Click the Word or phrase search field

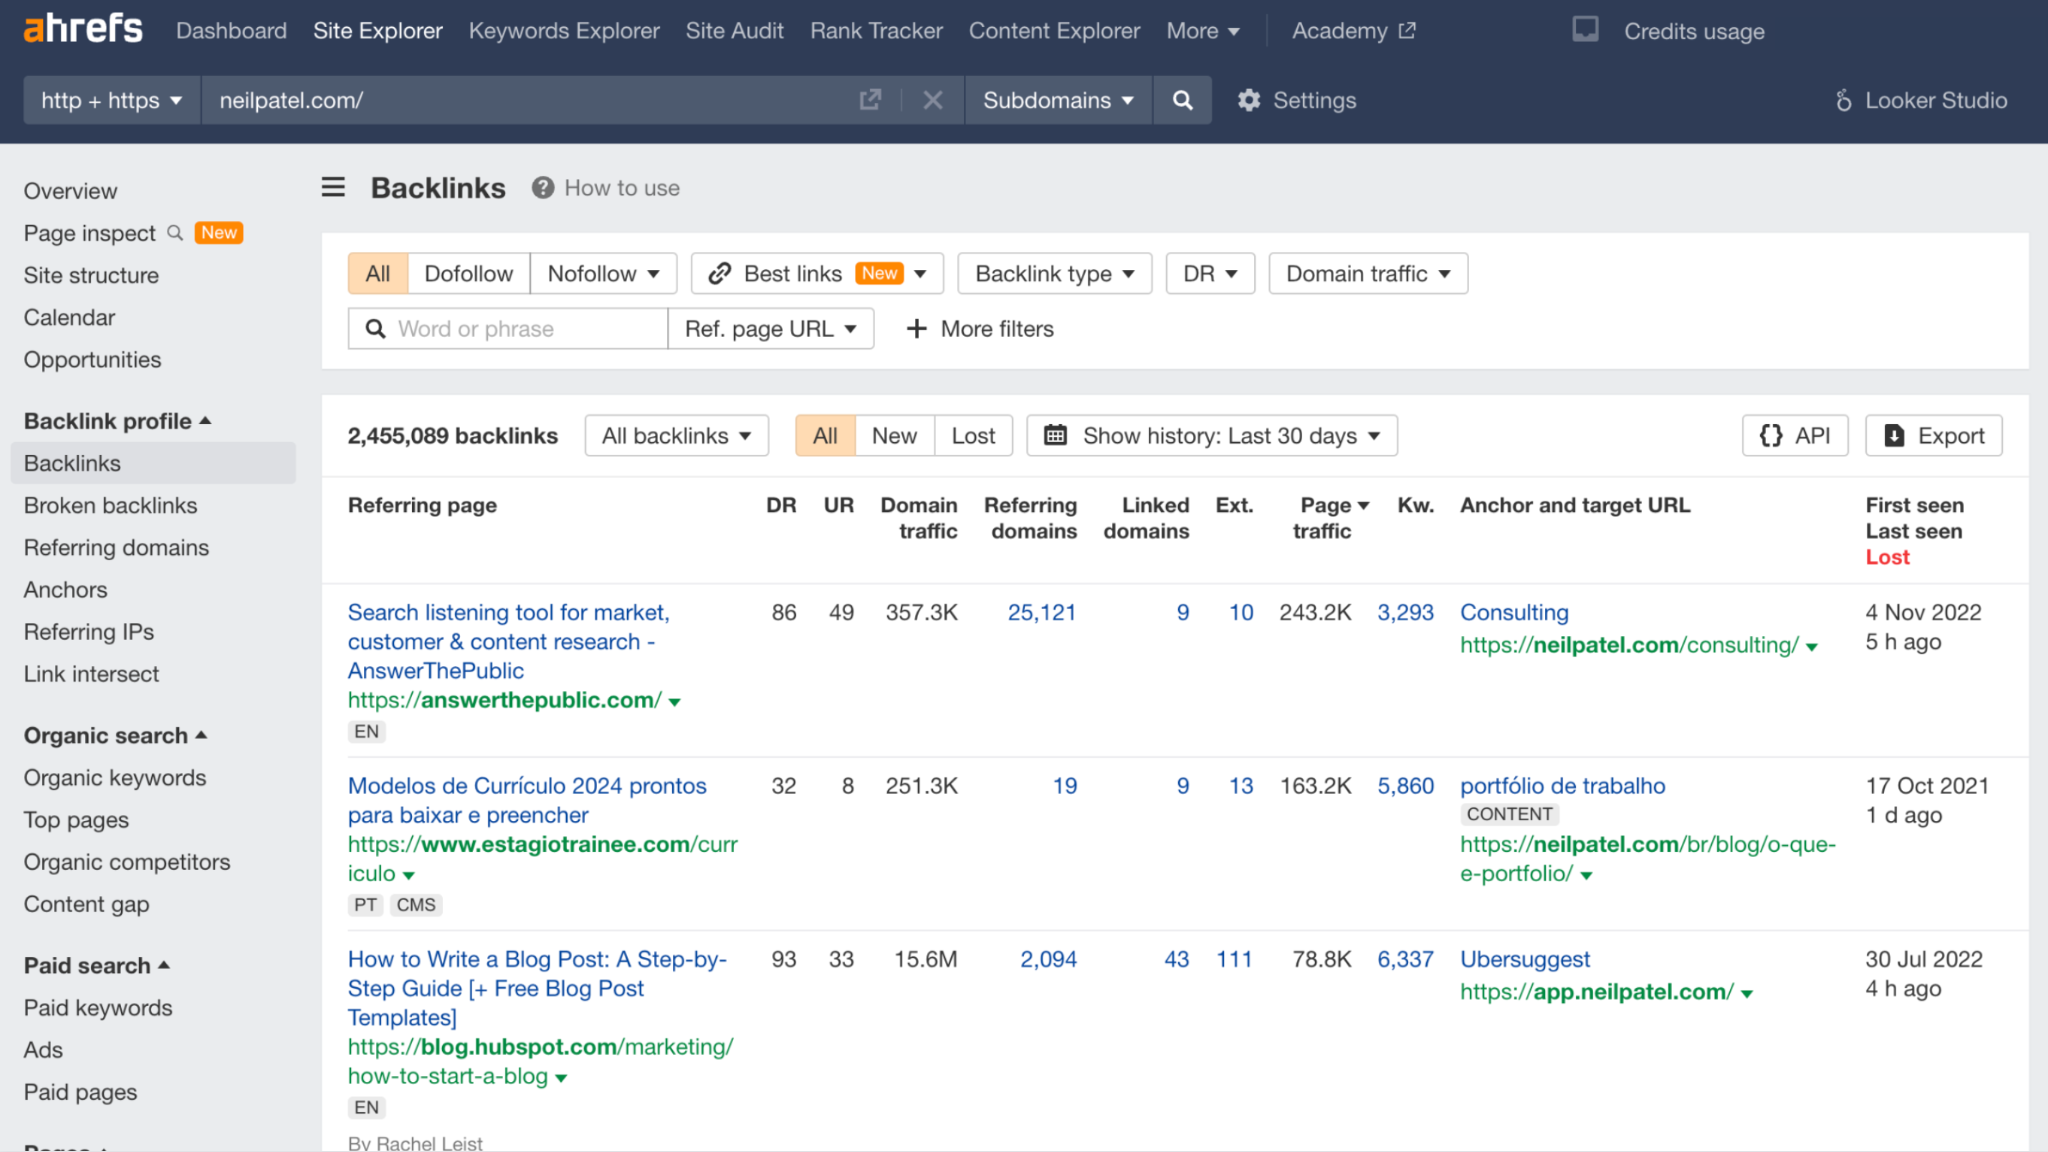(x=507, y=328)
